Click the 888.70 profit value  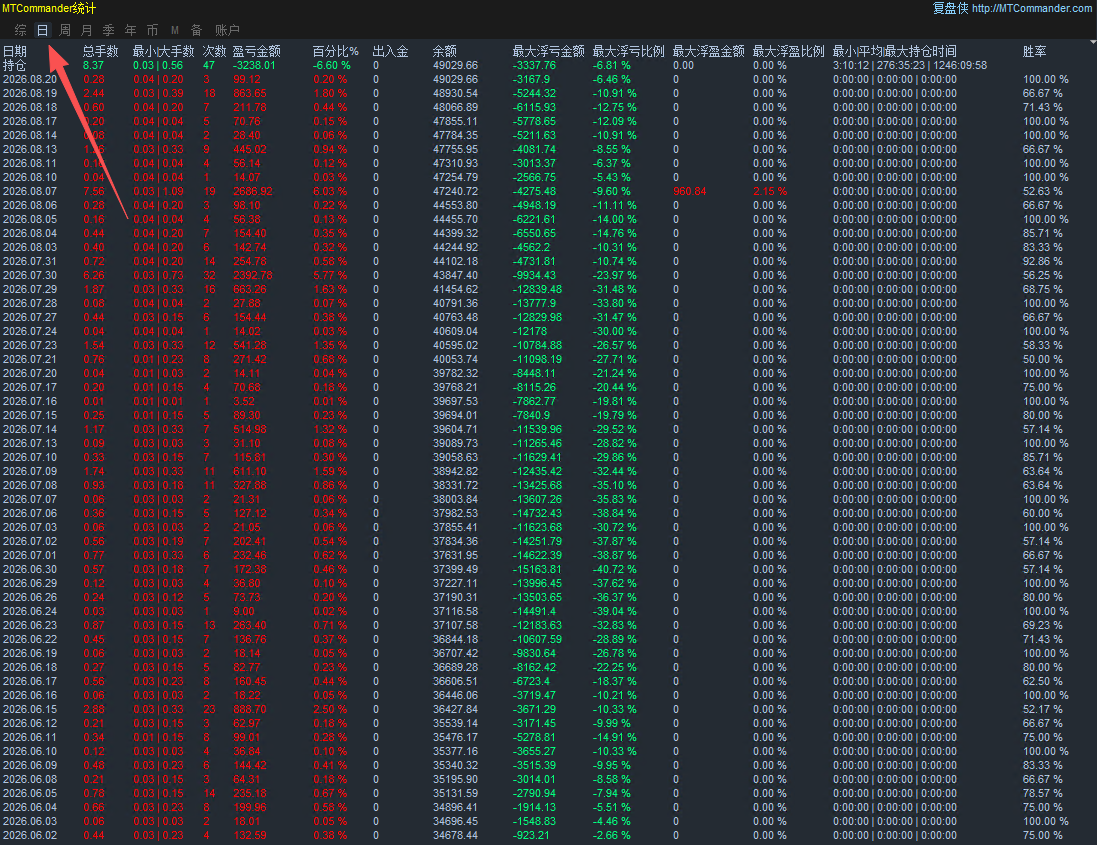tap(250, 709)
